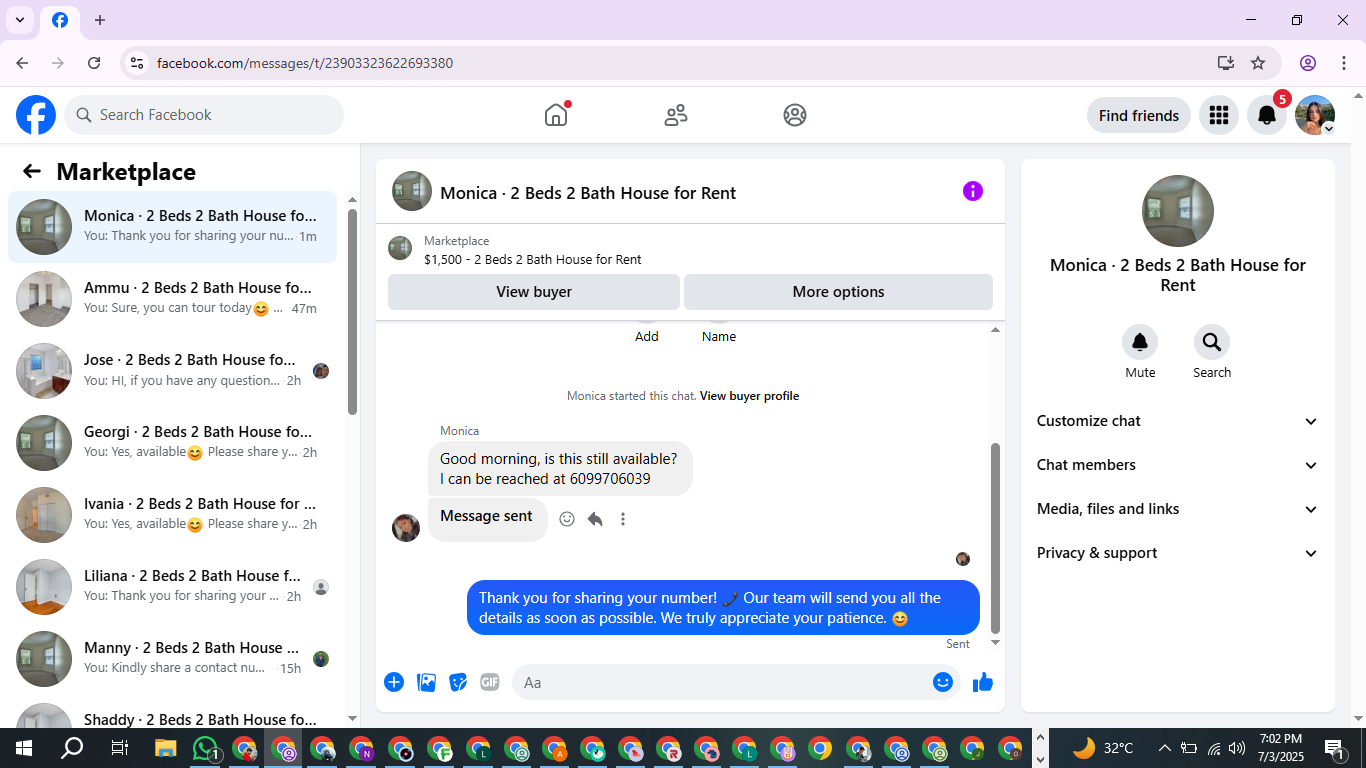
Task: Open new browser tab plus button
Action: pyautogui.click(x=100, y=20)
